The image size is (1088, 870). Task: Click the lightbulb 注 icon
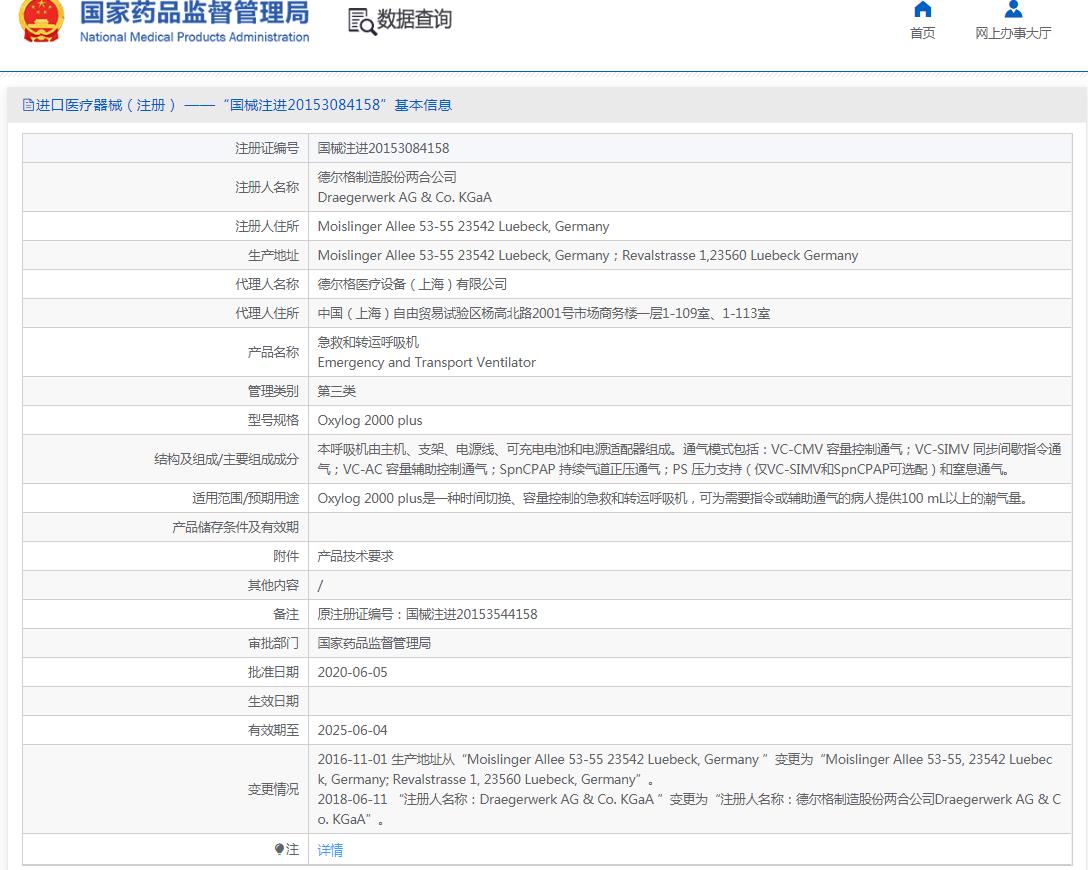(279, 849)
